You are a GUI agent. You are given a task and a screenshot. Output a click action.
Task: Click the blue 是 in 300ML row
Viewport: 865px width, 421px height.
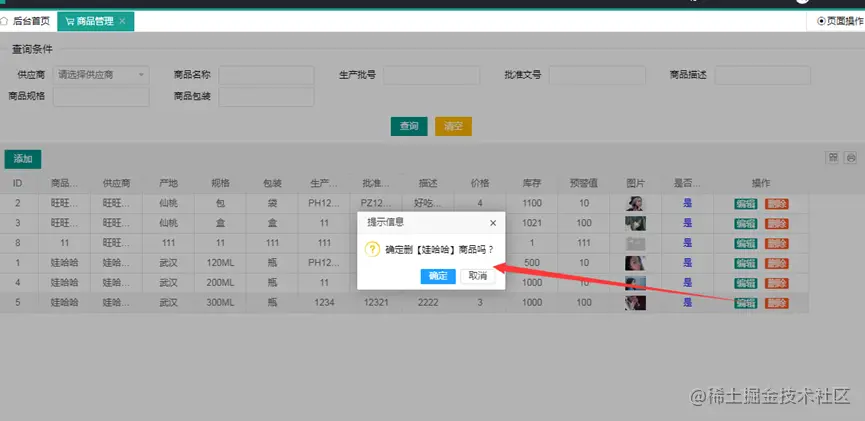click(687, 302)
